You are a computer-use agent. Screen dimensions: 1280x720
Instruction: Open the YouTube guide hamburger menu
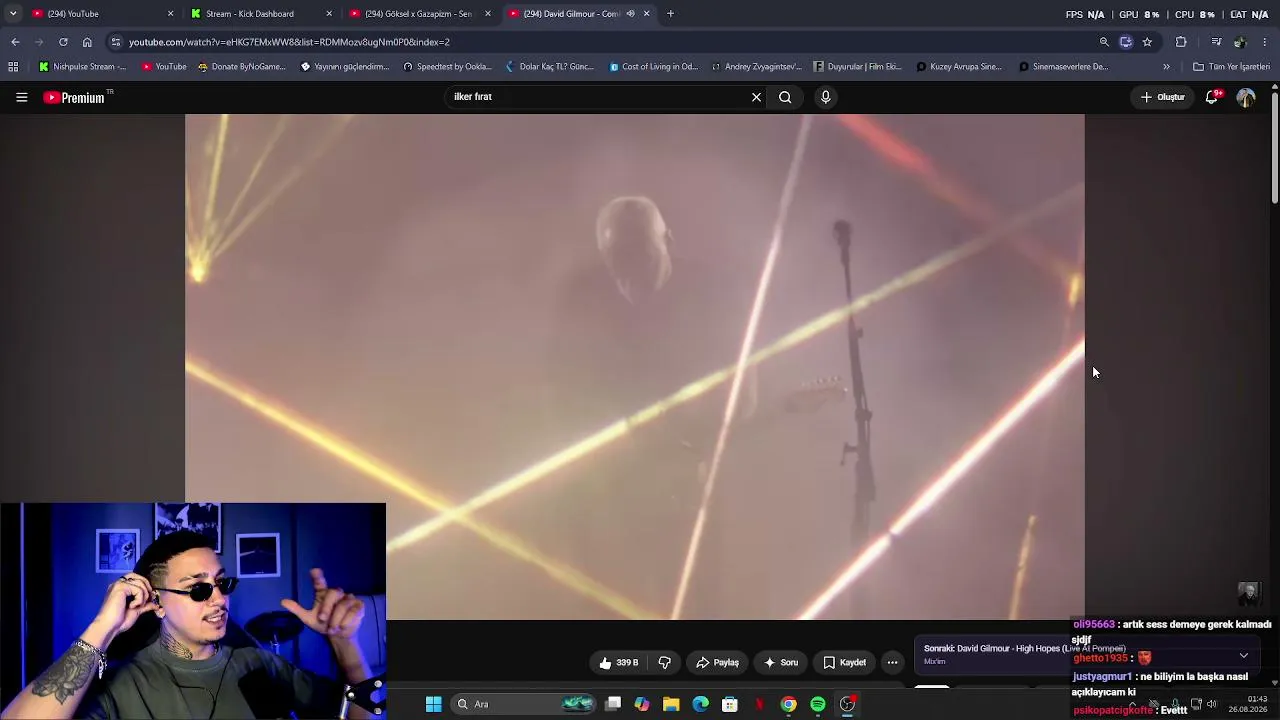tap(21, 97)
